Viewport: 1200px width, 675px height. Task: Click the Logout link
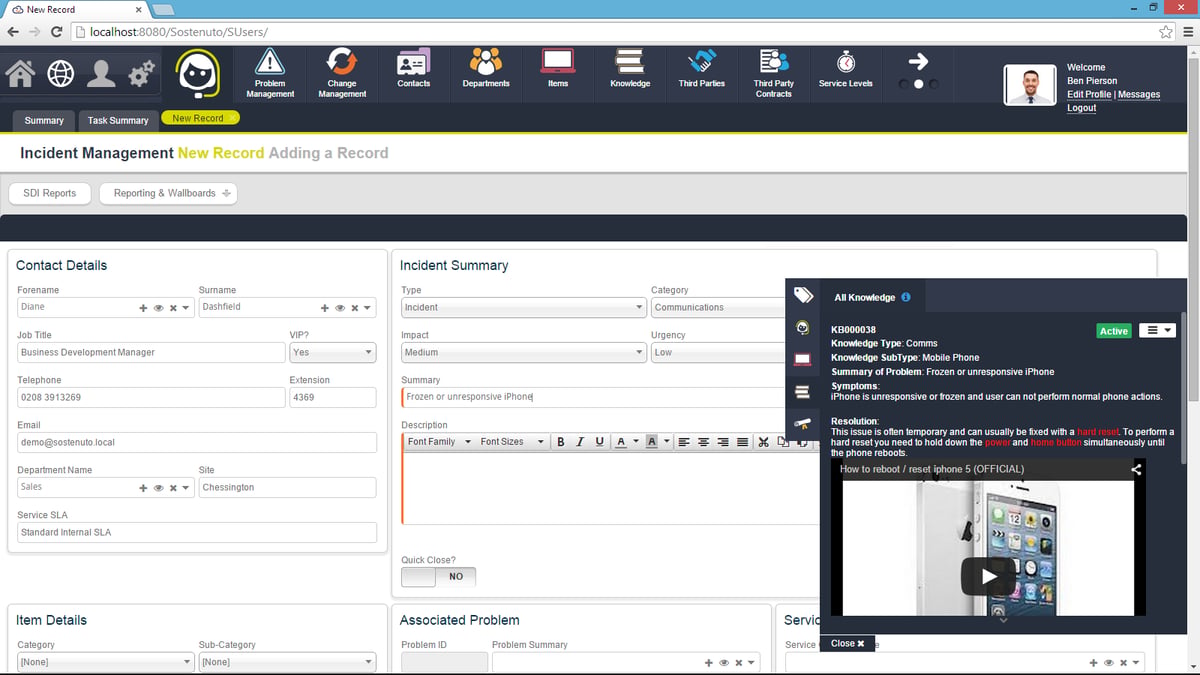click(x=1082, y=108)
